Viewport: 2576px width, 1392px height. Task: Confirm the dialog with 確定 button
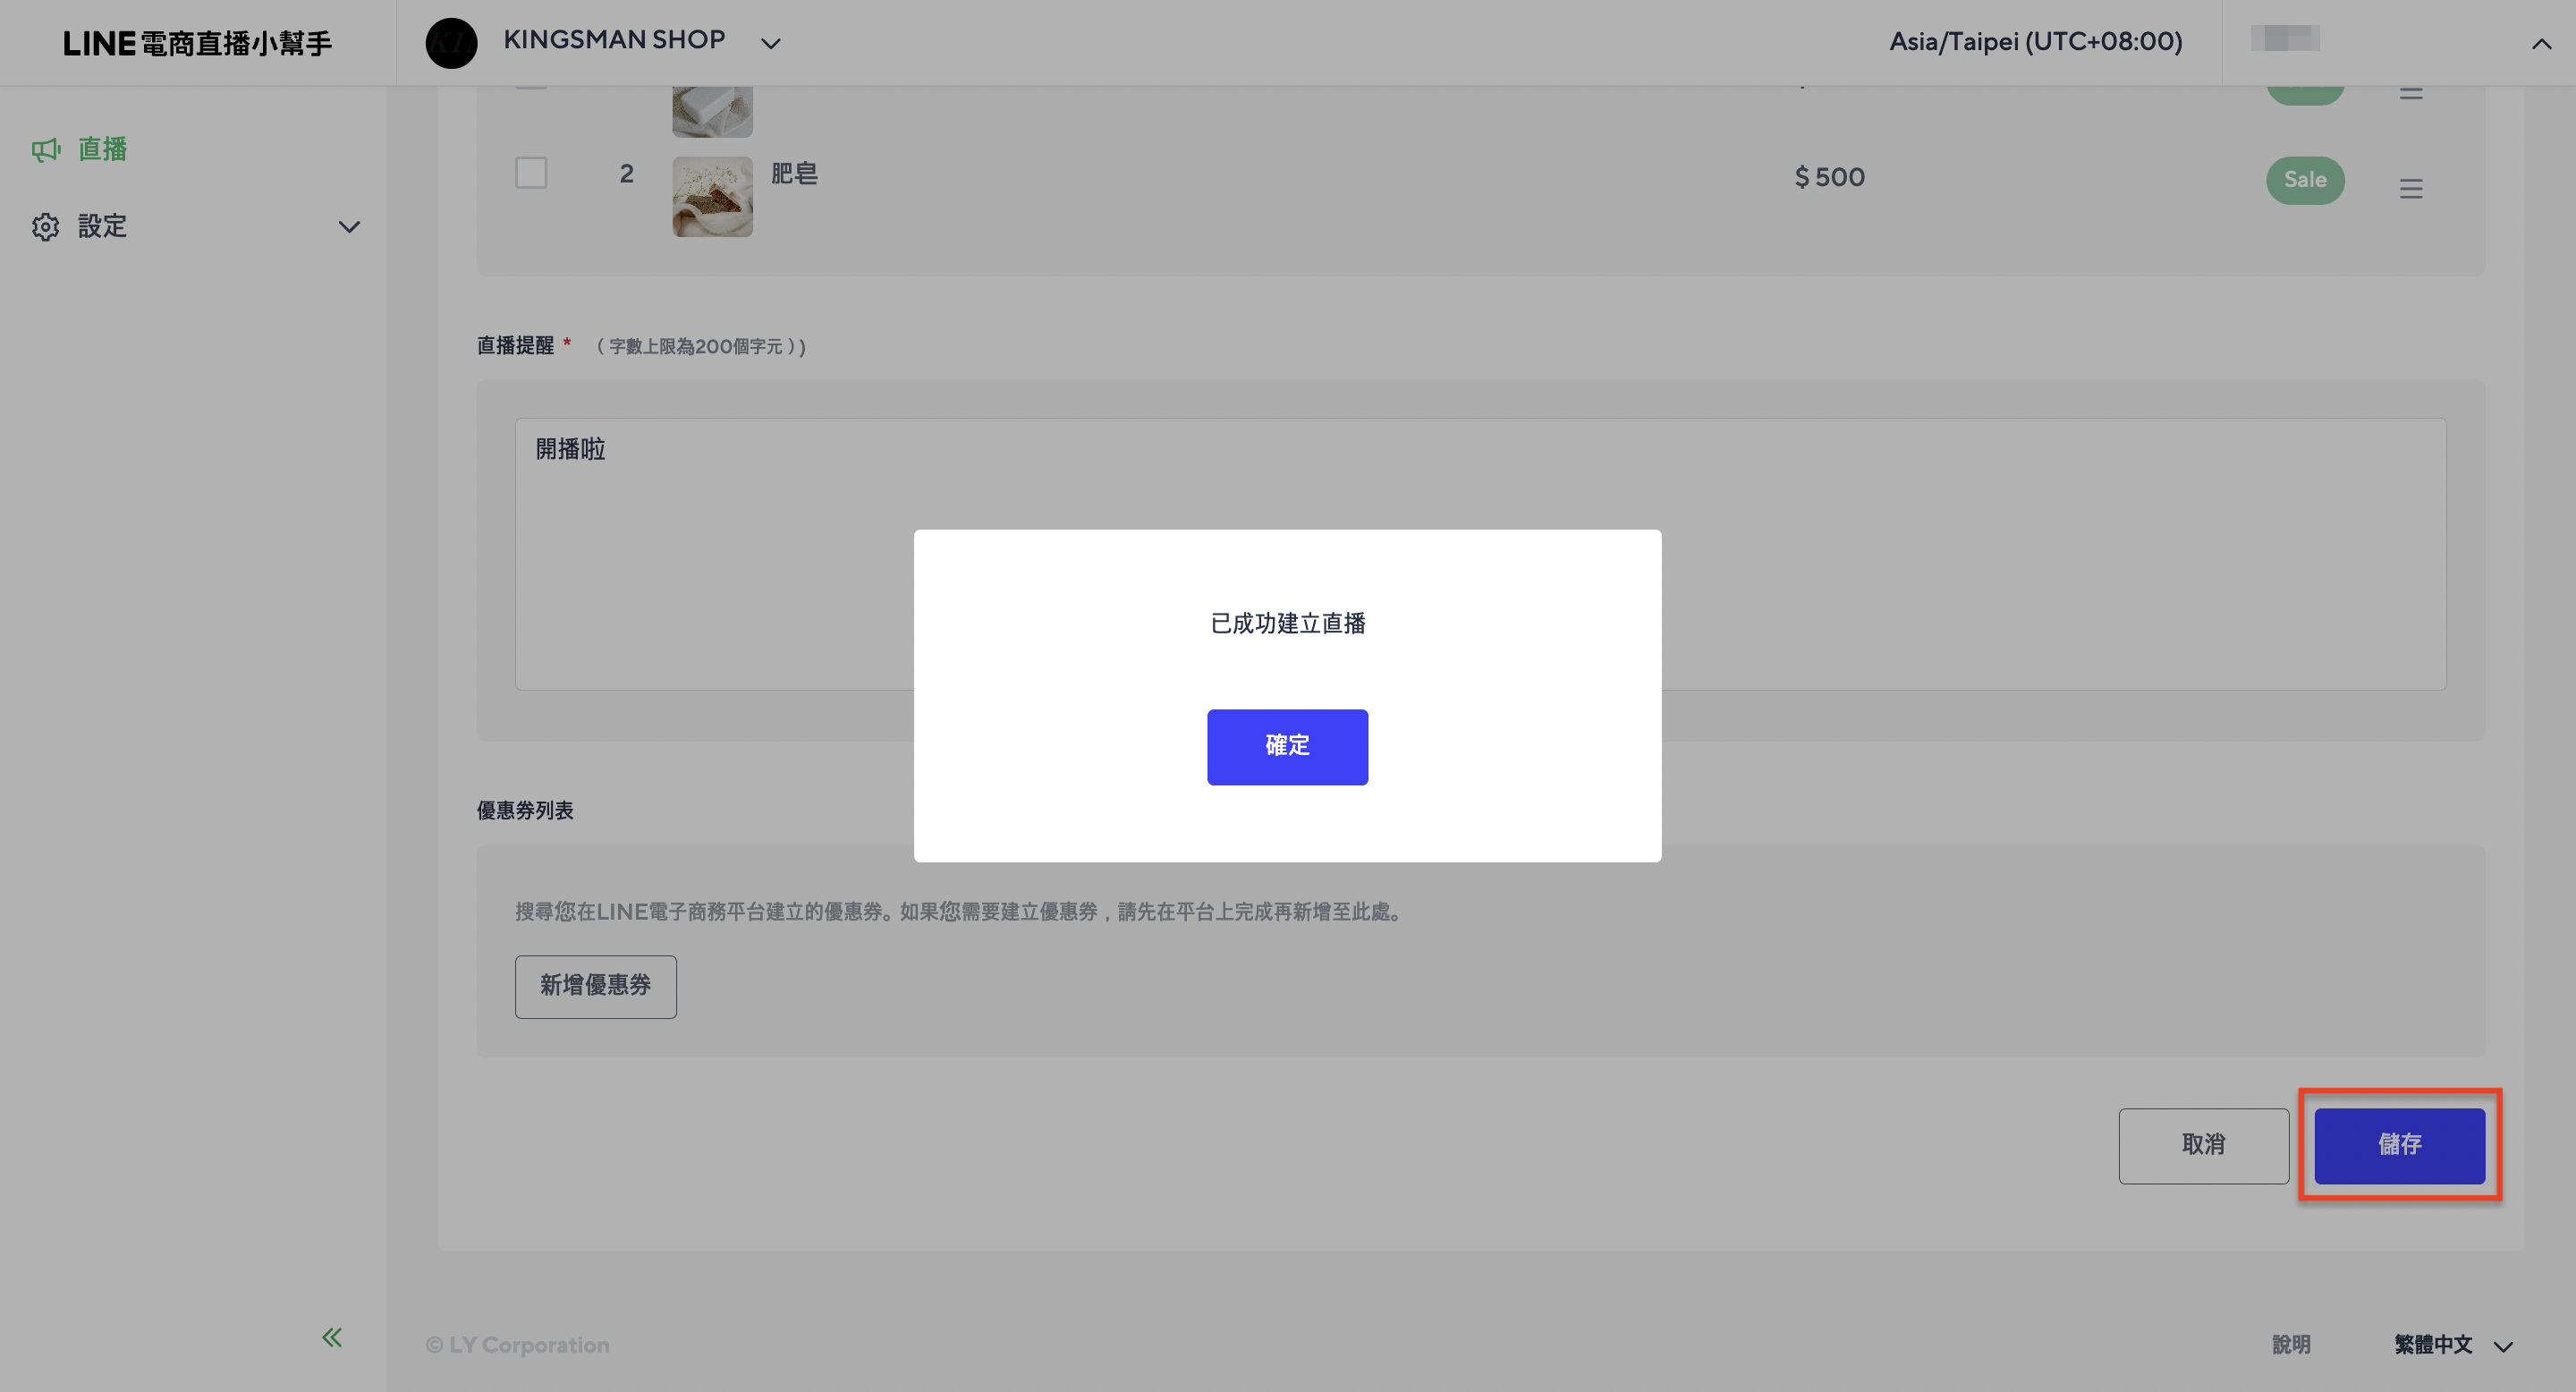(1287, 746)
